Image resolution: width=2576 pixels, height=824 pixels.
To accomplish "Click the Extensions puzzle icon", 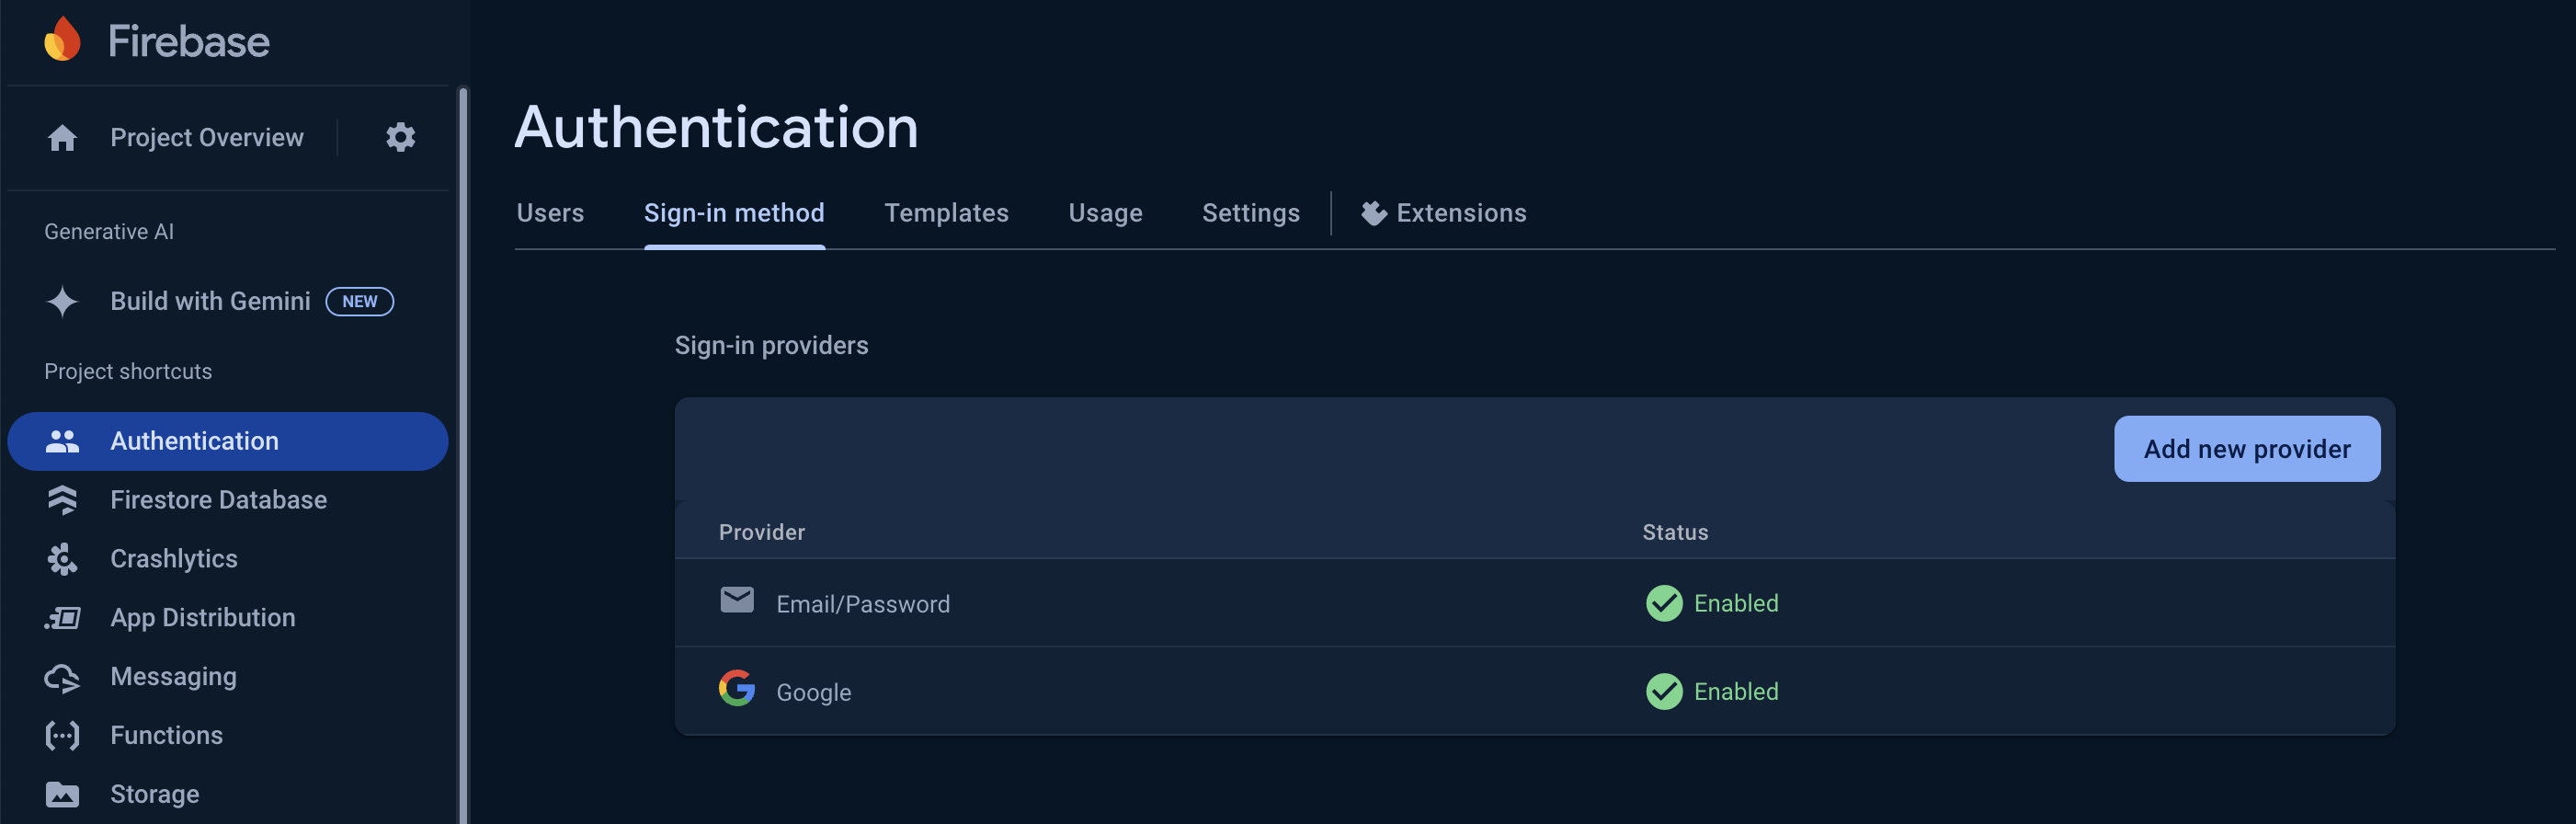I will (x=1374, y=213).
